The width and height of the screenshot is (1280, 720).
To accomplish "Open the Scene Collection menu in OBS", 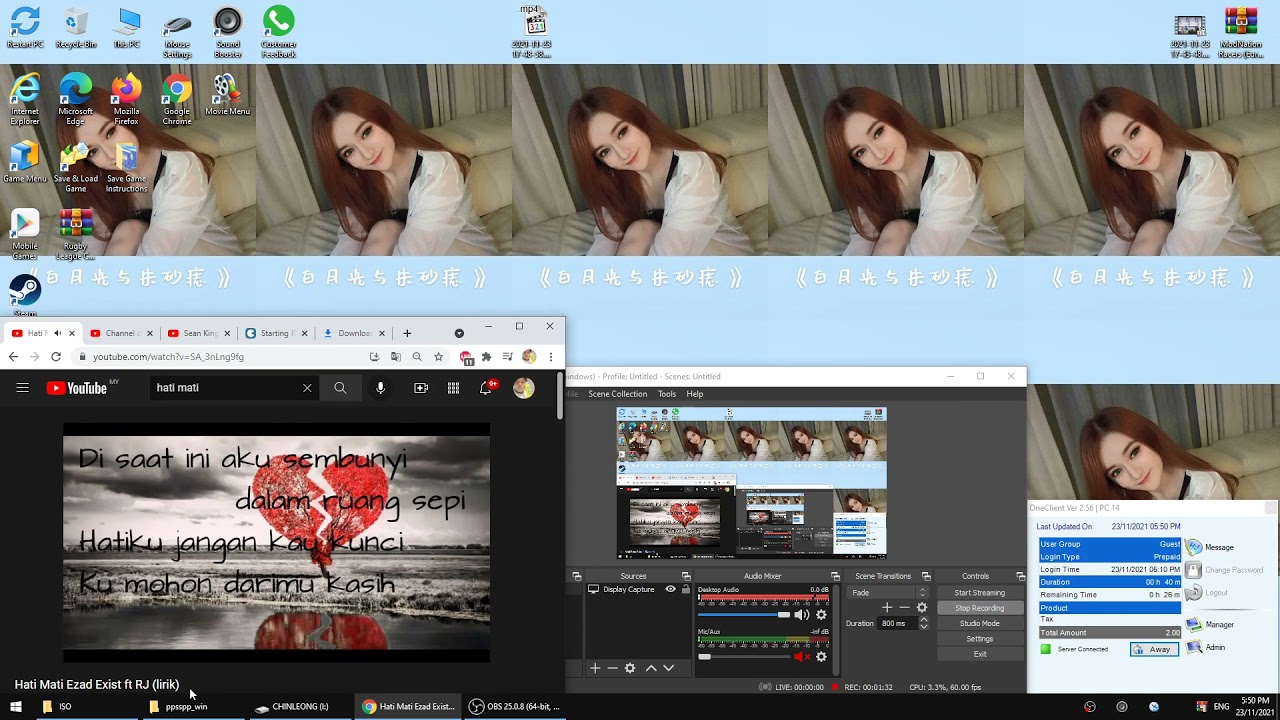I will (x=618, y=394).
